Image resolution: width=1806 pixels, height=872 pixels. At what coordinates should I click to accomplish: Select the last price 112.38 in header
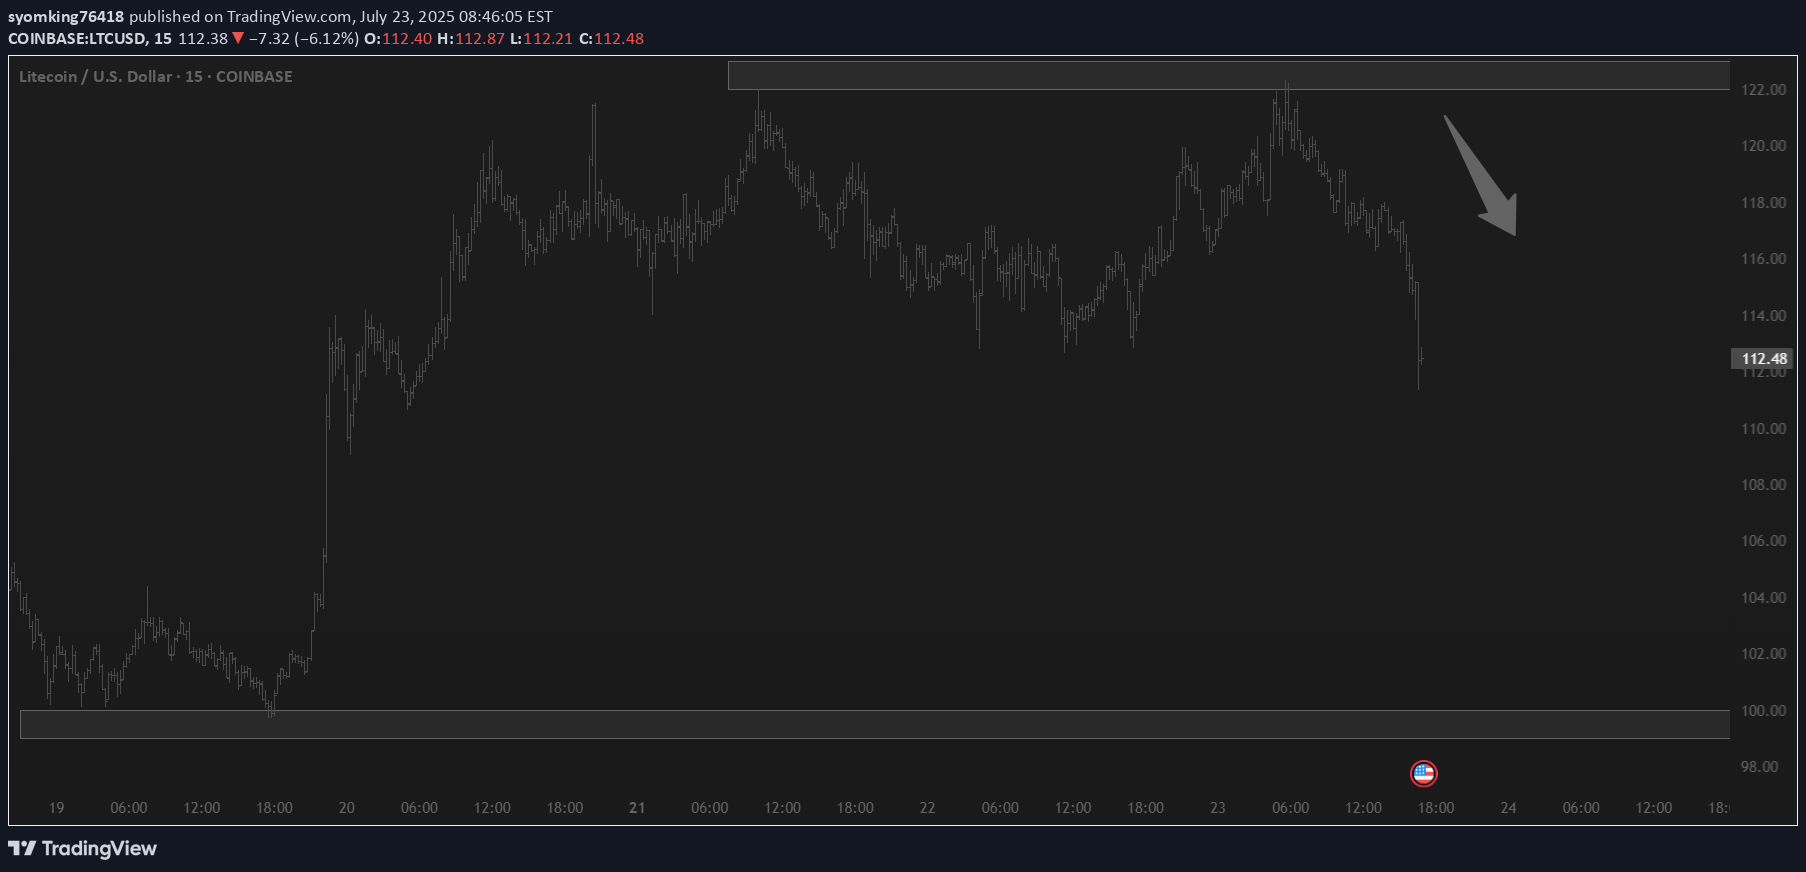[x=203, y=38]
